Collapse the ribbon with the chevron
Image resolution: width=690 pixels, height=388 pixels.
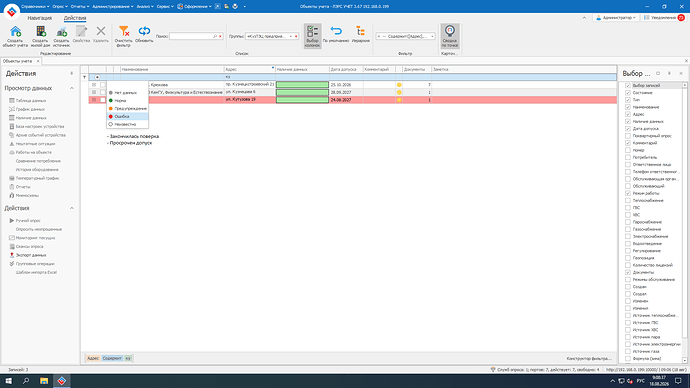pos(584,18)
